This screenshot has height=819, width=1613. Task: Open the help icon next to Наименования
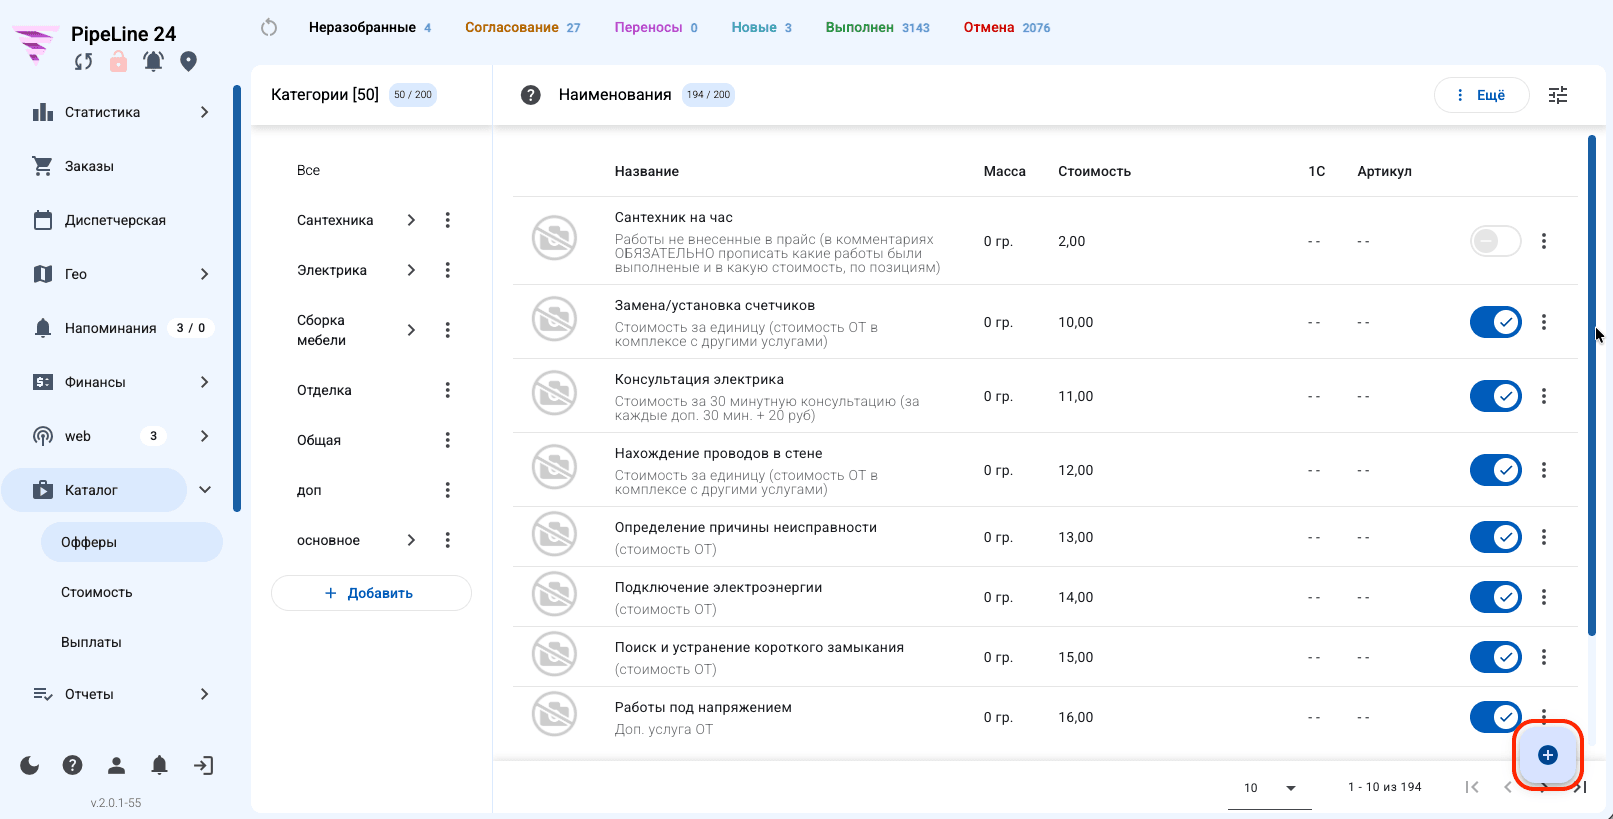[531, 95]
